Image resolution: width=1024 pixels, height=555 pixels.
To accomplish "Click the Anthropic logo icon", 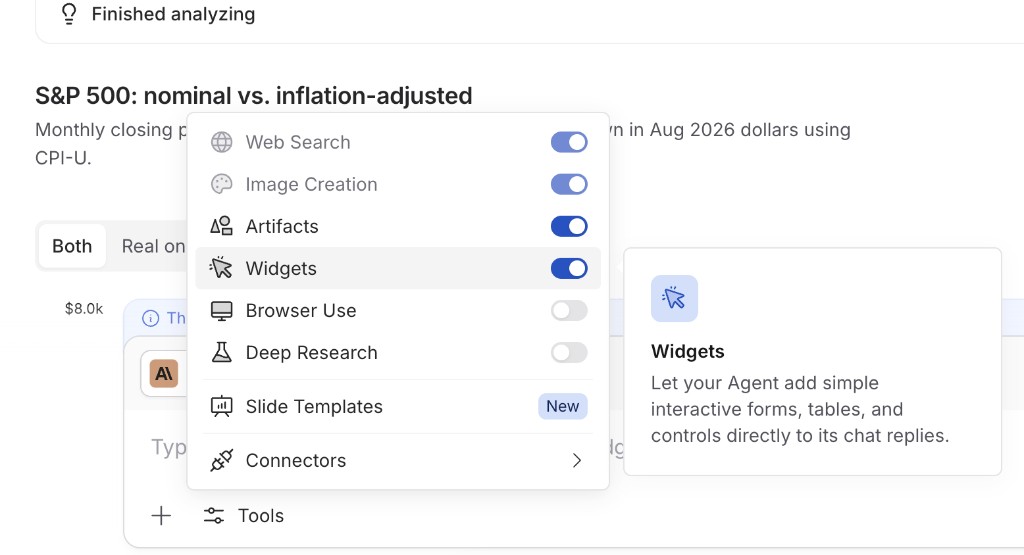I will pos(164,373).
